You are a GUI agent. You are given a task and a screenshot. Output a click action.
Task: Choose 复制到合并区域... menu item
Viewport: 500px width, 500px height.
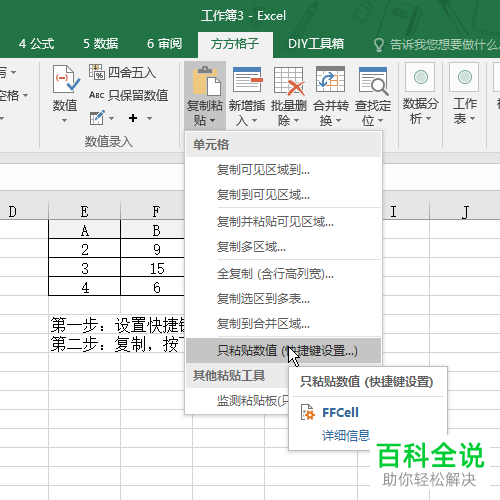(283, 324)
